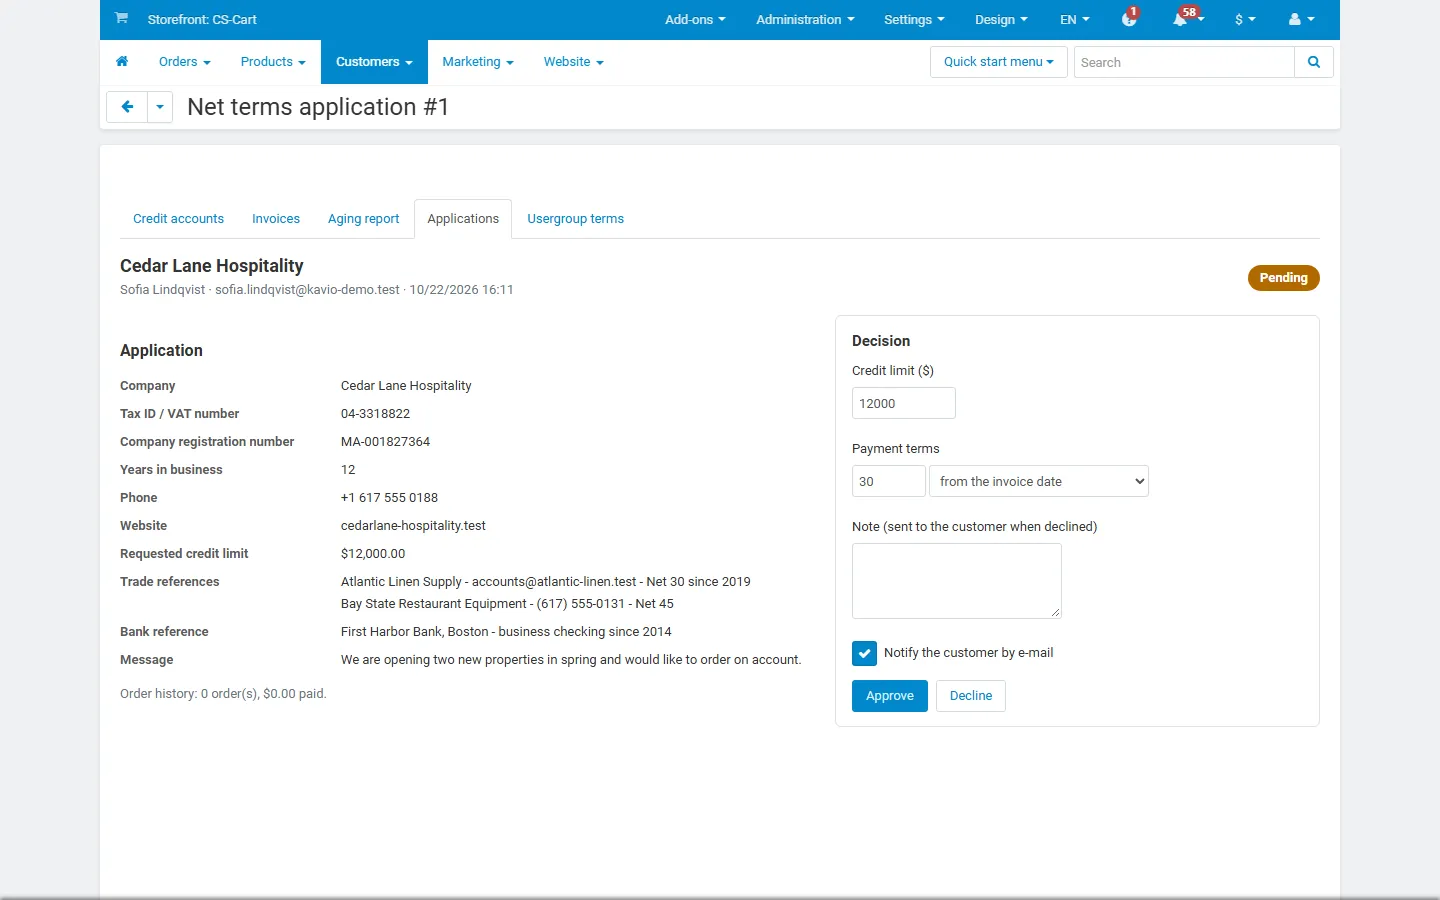Click the email sofia.lindqvist@kavio-demo.test text
1440x900 pixels.
pos(307,290)
